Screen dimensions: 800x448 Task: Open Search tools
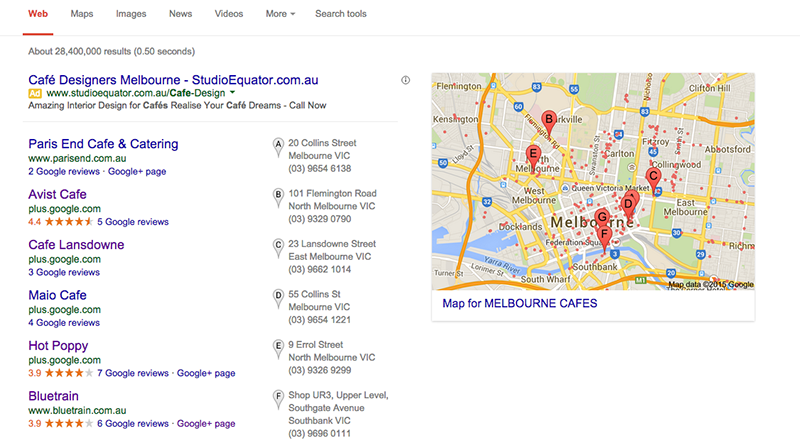(341, 14)
